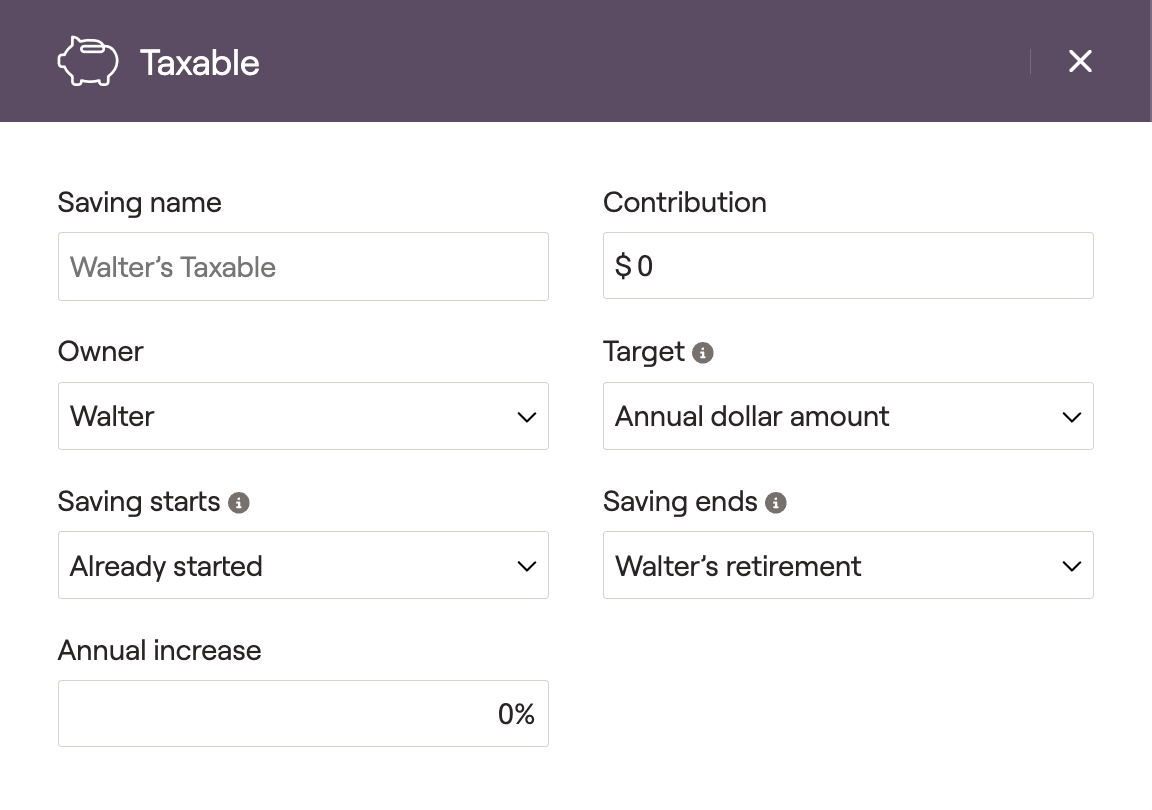The height and width of the screenshot is (810, 1152).
Task: Click into the Contribution amount field
Action: 848,266
